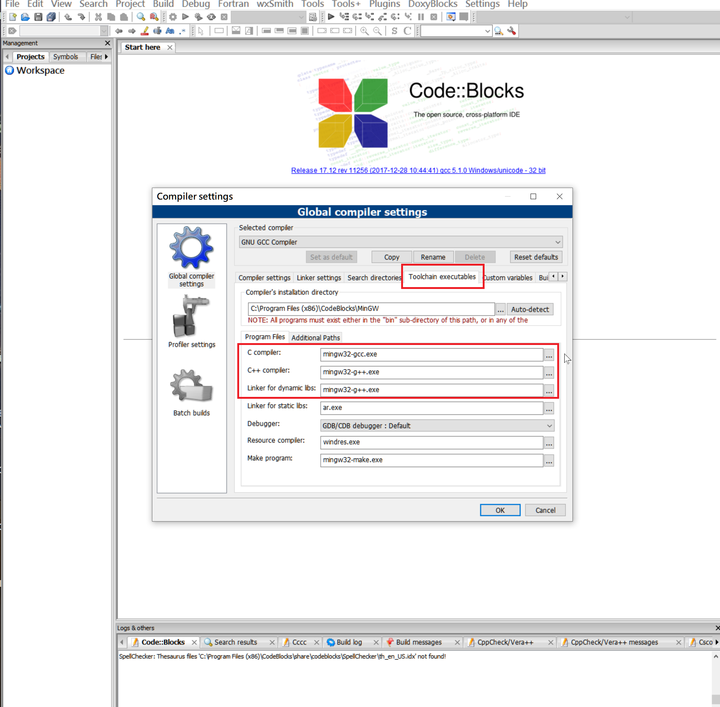The image size is (720, 707).
Task: Select Batch builds in sidebar
Action: [x=191, y=393]
